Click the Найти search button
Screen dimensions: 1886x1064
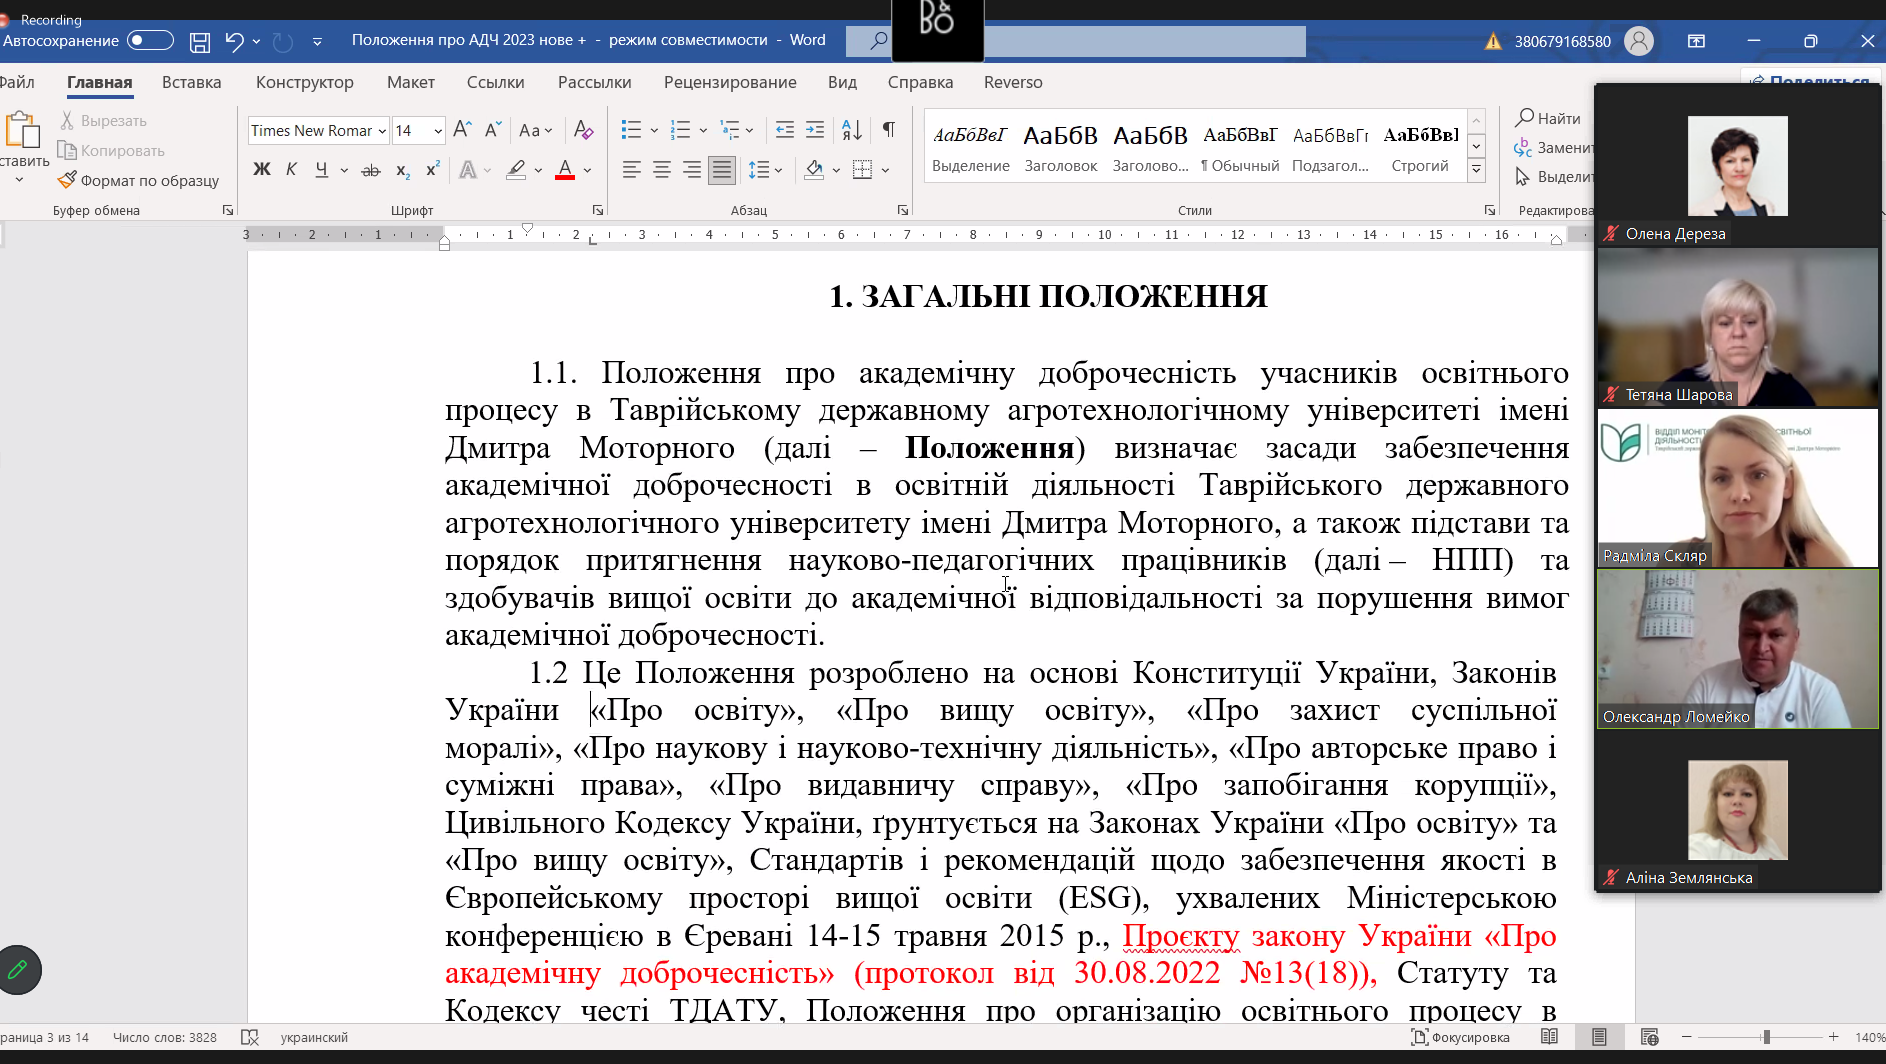point(1547,118)
